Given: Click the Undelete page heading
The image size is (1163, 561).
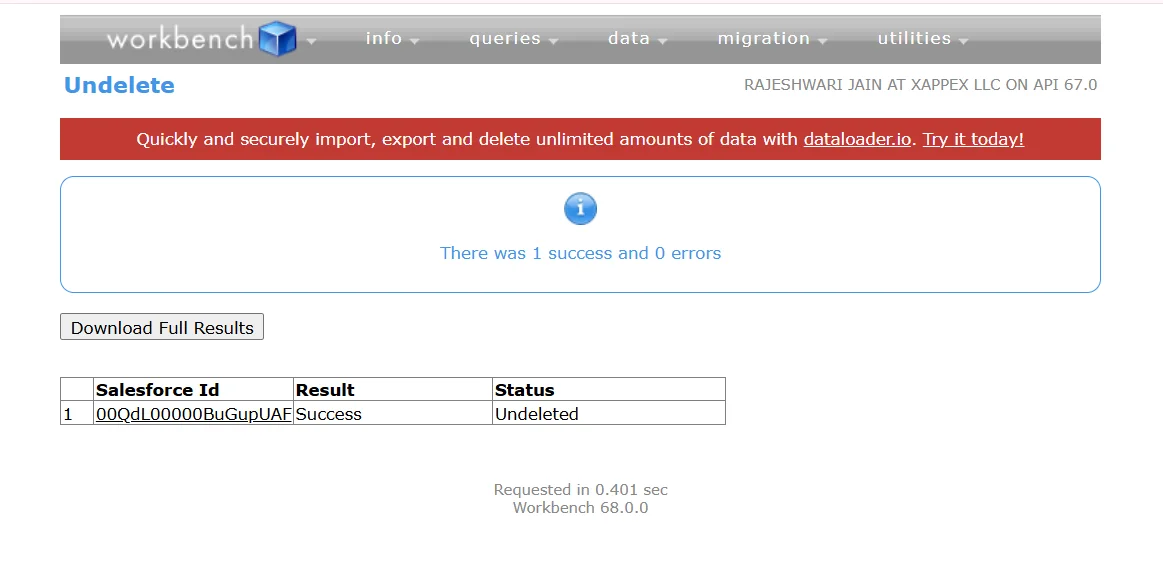Looking at the screenshot, I should click(x=119, y=85).
